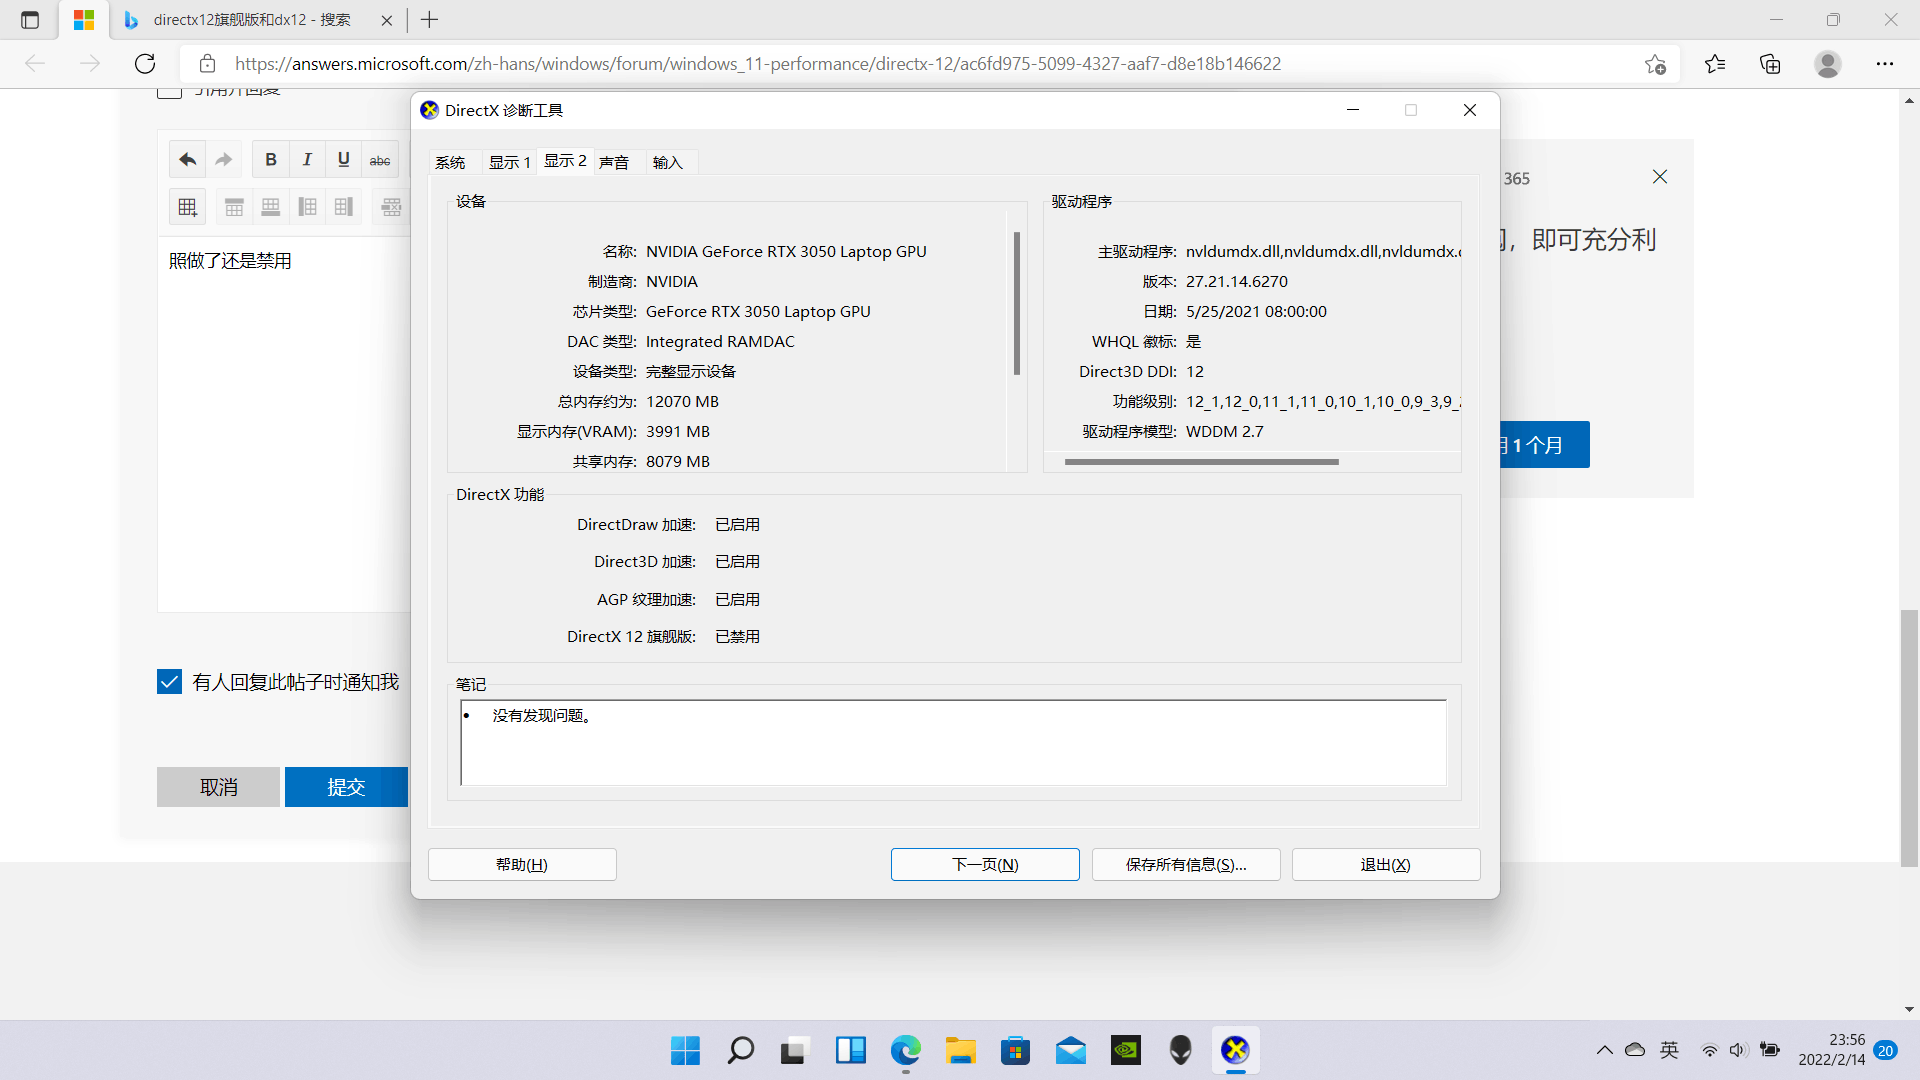Viewport: 1920px width, 1080px height.
Task: Open taskbar Search
Action: [740, 1050]
